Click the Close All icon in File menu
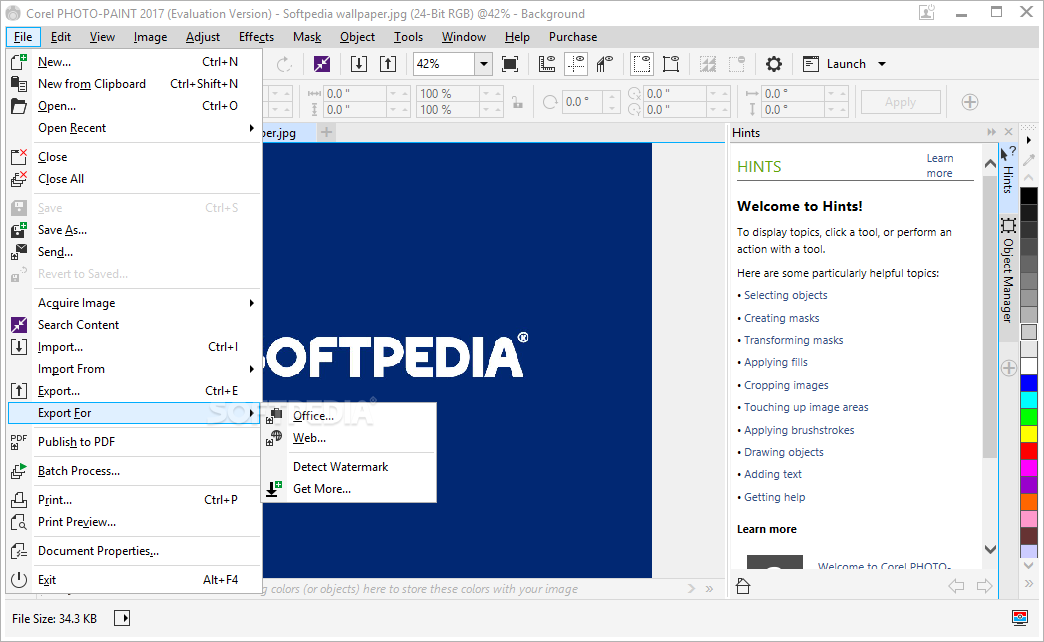The image size is (1044, 642). 19,178
